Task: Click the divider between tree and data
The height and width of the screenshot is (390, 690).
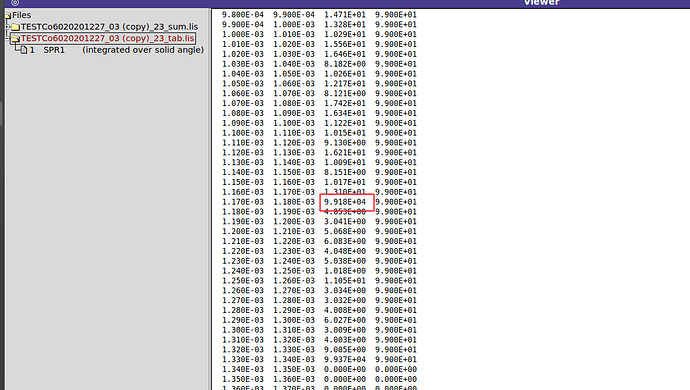Action: point(210,199)
